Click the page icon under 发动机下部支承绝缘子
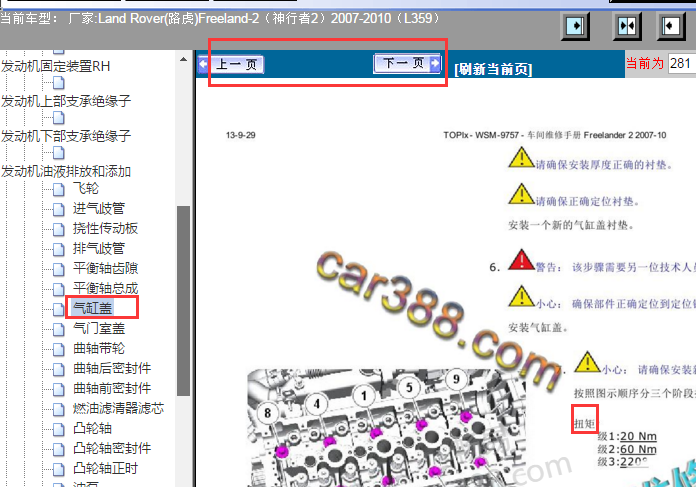This screenshot has width=696, height=487. click(59, 153)
